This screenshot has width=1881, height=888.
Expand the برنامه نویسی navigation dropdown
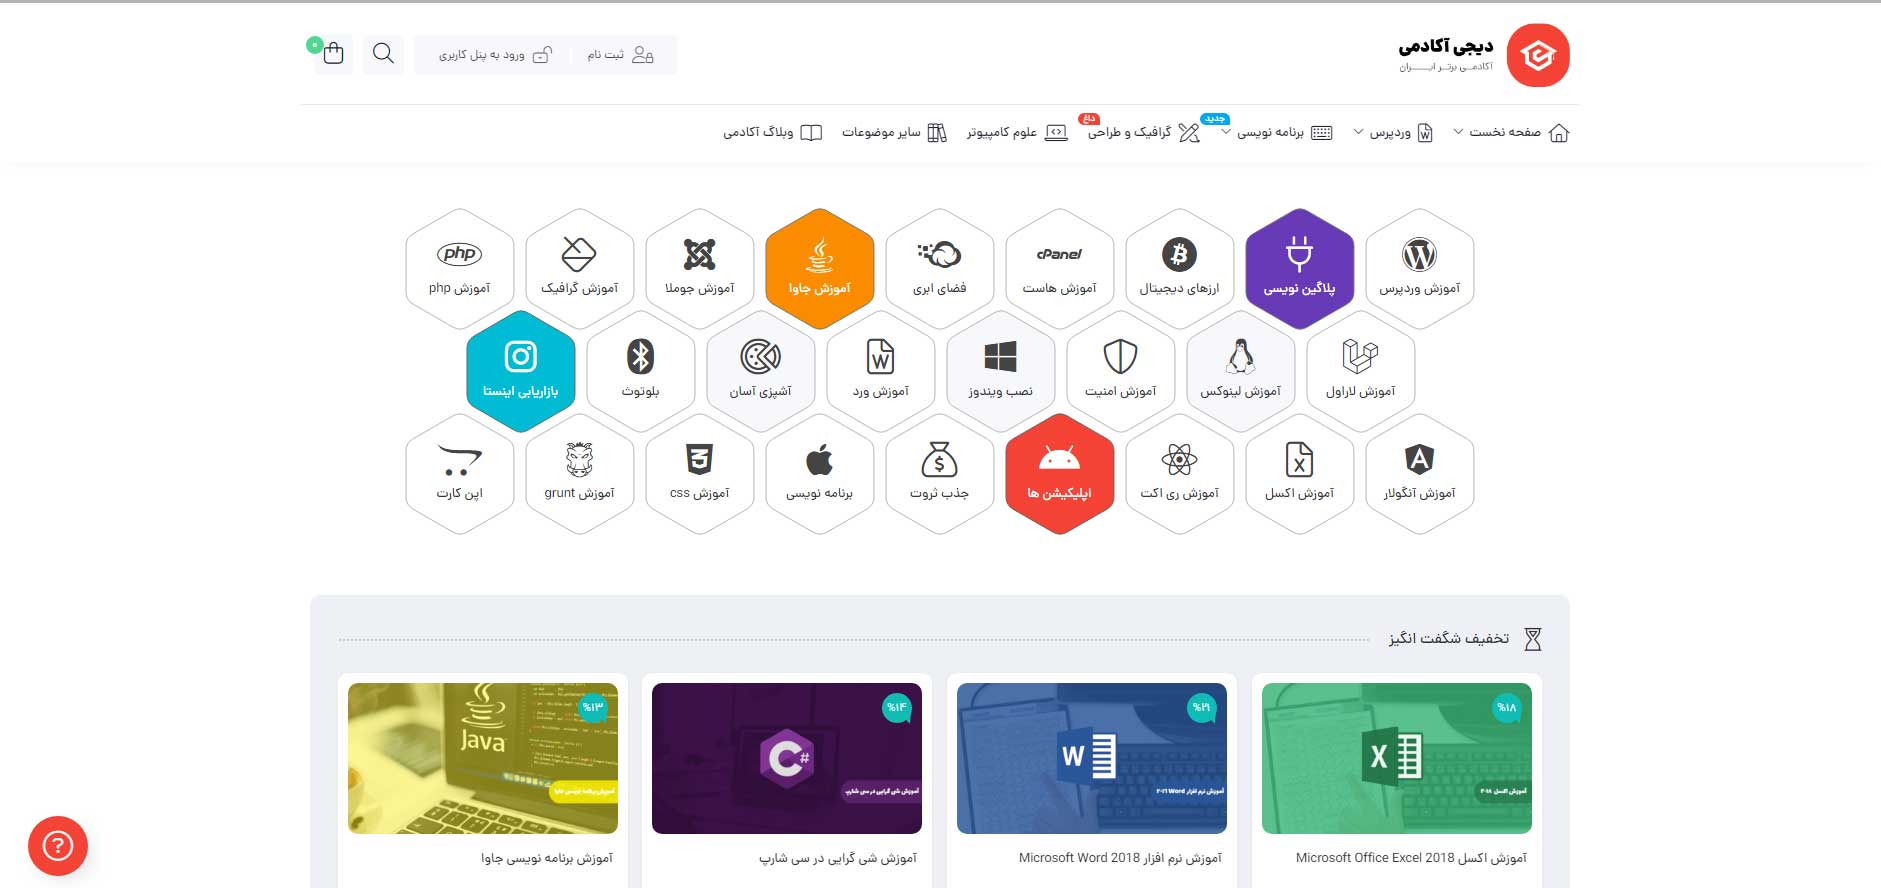[1277, 133]
